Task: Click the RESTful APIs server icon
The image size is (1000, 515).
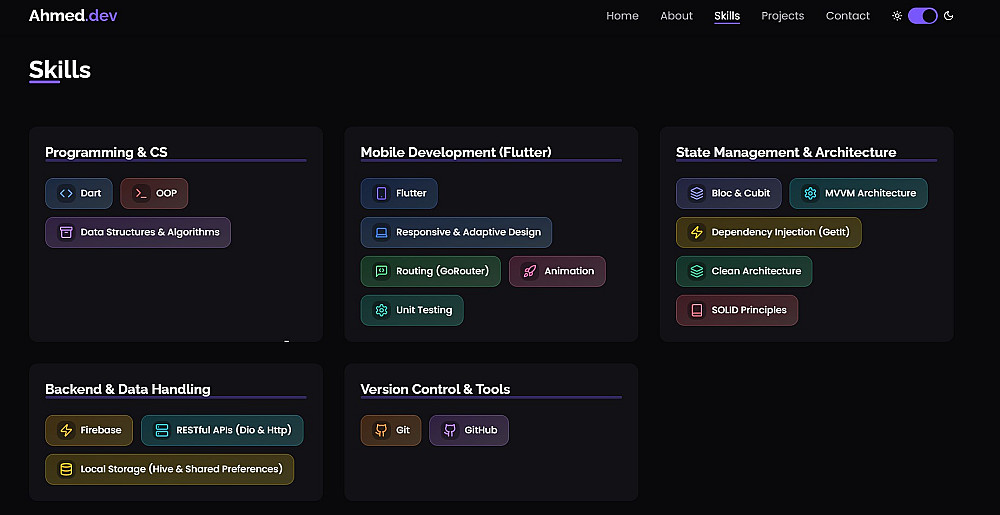Action: pyautogui.click(x=162, y=430)
